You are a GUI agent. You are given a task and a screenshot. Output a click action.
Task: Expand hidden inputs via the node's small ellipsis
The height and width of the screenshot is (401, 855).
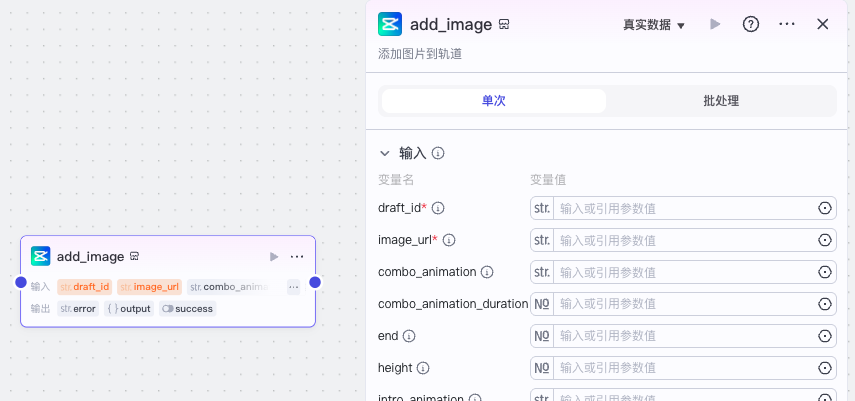click(x=293, y=287)
